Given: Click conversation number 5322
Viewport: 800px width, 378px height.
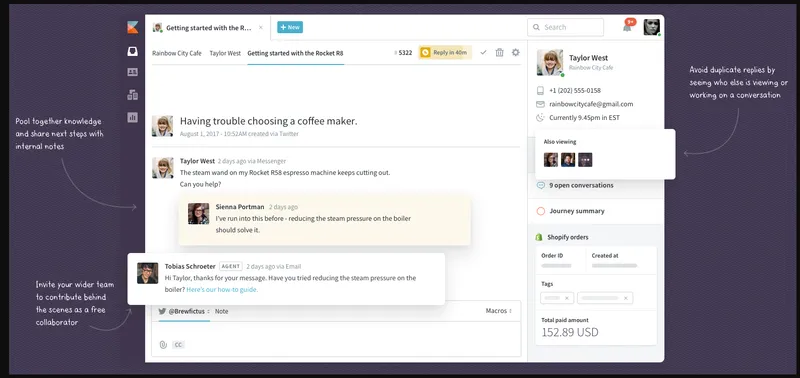Looking at the screenshot, I should (x=403, y=53).
